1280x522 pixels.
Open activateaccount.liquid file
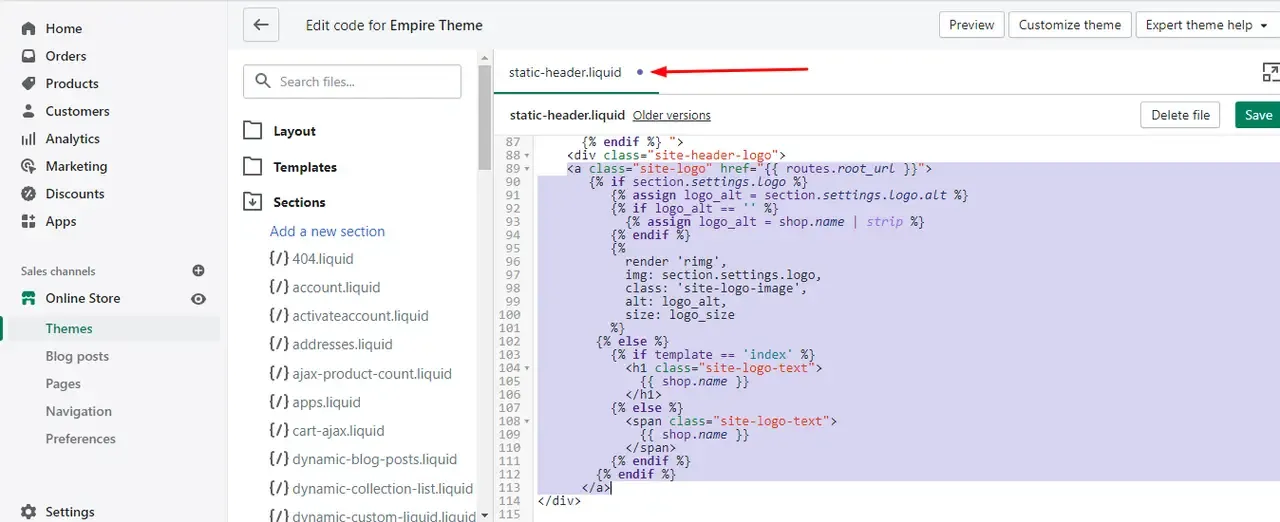(x=360, y=316)
